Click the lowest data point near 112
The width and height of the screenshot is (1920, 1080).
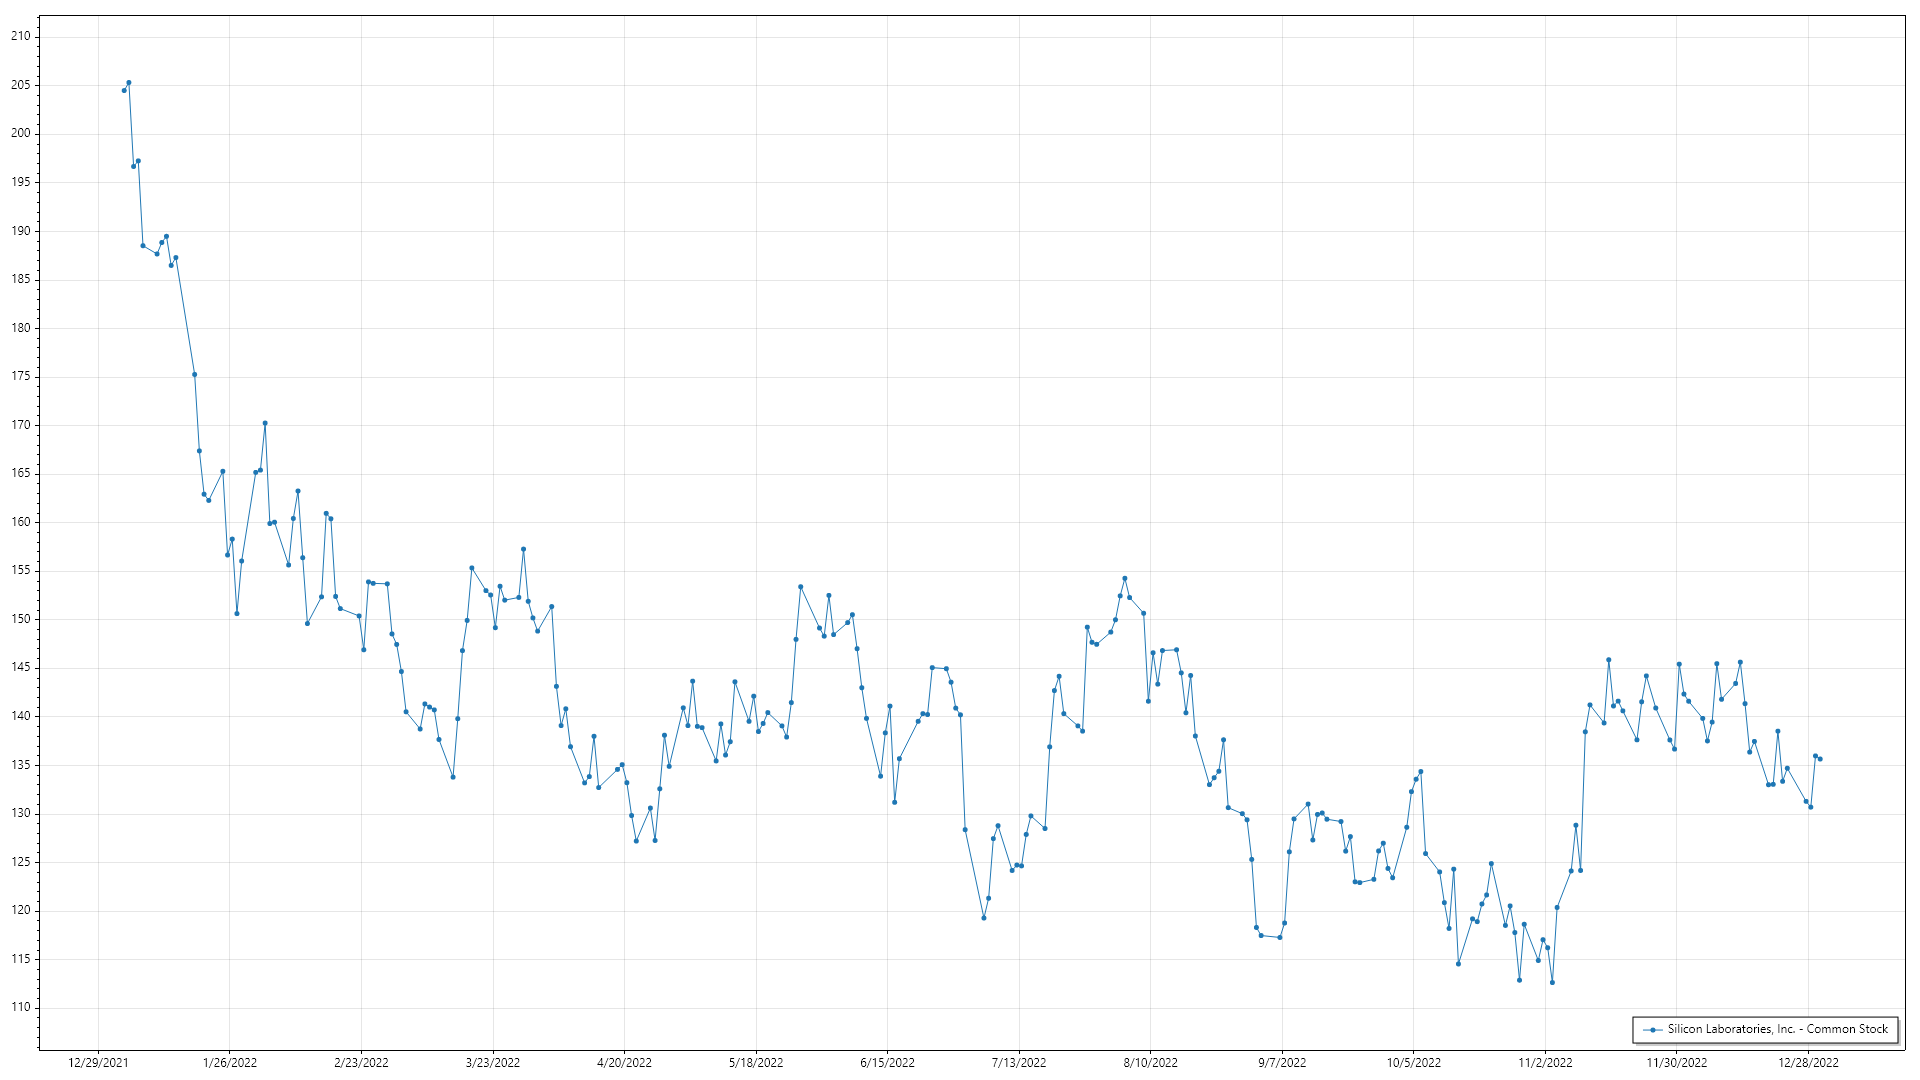1552,983
